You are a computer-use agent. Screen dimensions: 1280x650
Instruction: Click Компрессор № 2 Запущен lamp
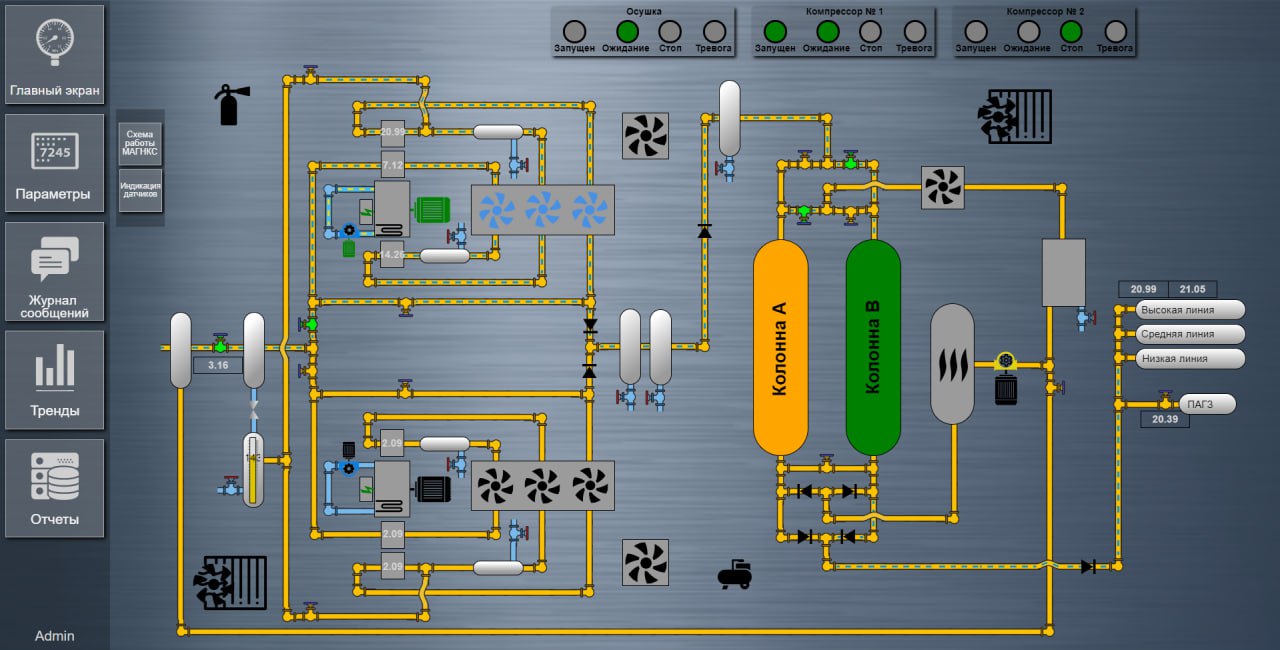point(975,31)
